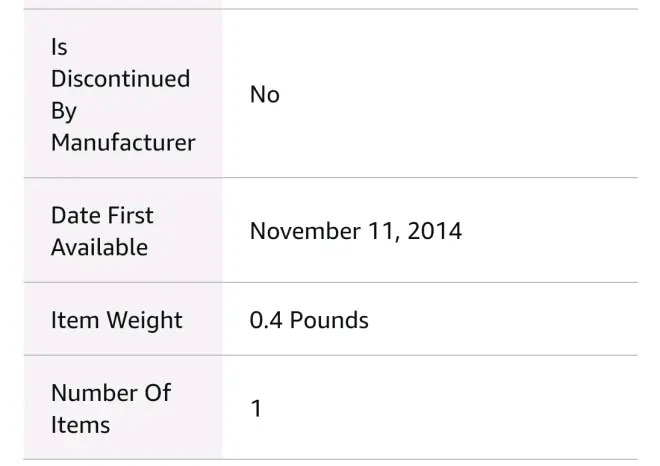660x466 pixels.
Task: Click the word "Date" in the label column
Action: pos(75,215)
